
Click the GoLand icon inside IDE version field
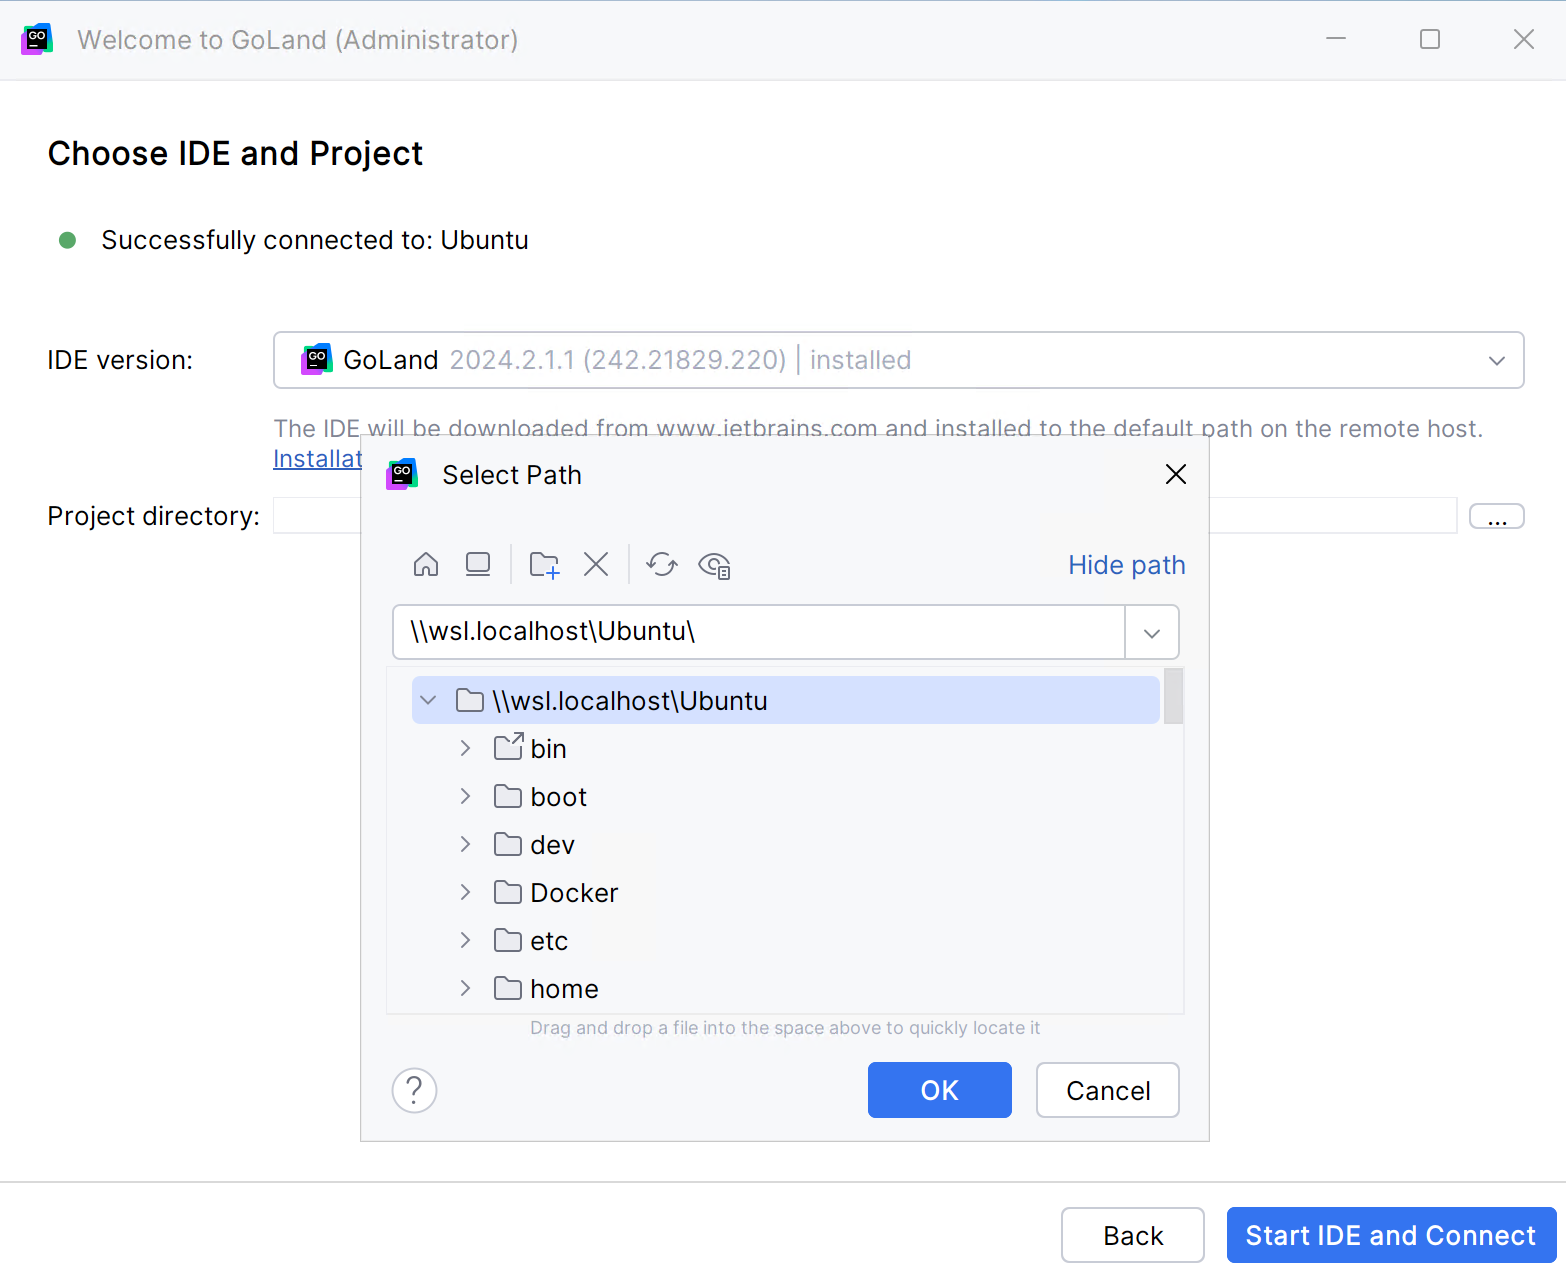(x=317, y=359)
